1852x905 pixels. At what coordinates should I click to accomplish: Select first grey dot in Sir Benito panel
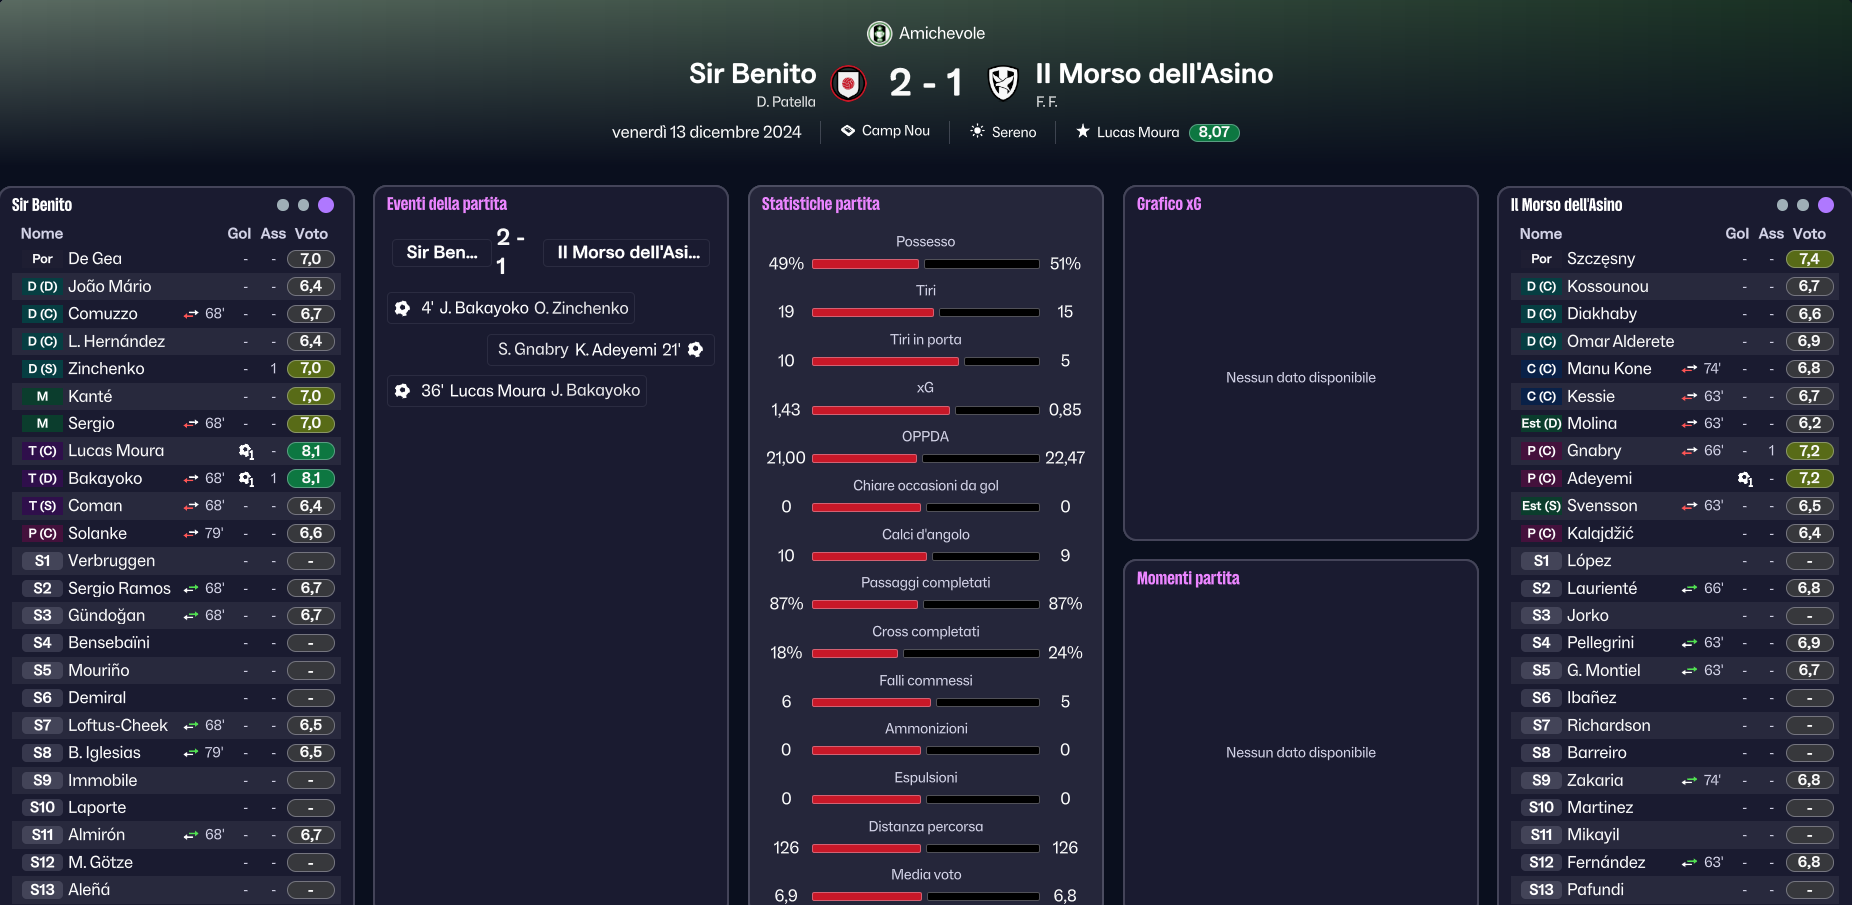283,205
